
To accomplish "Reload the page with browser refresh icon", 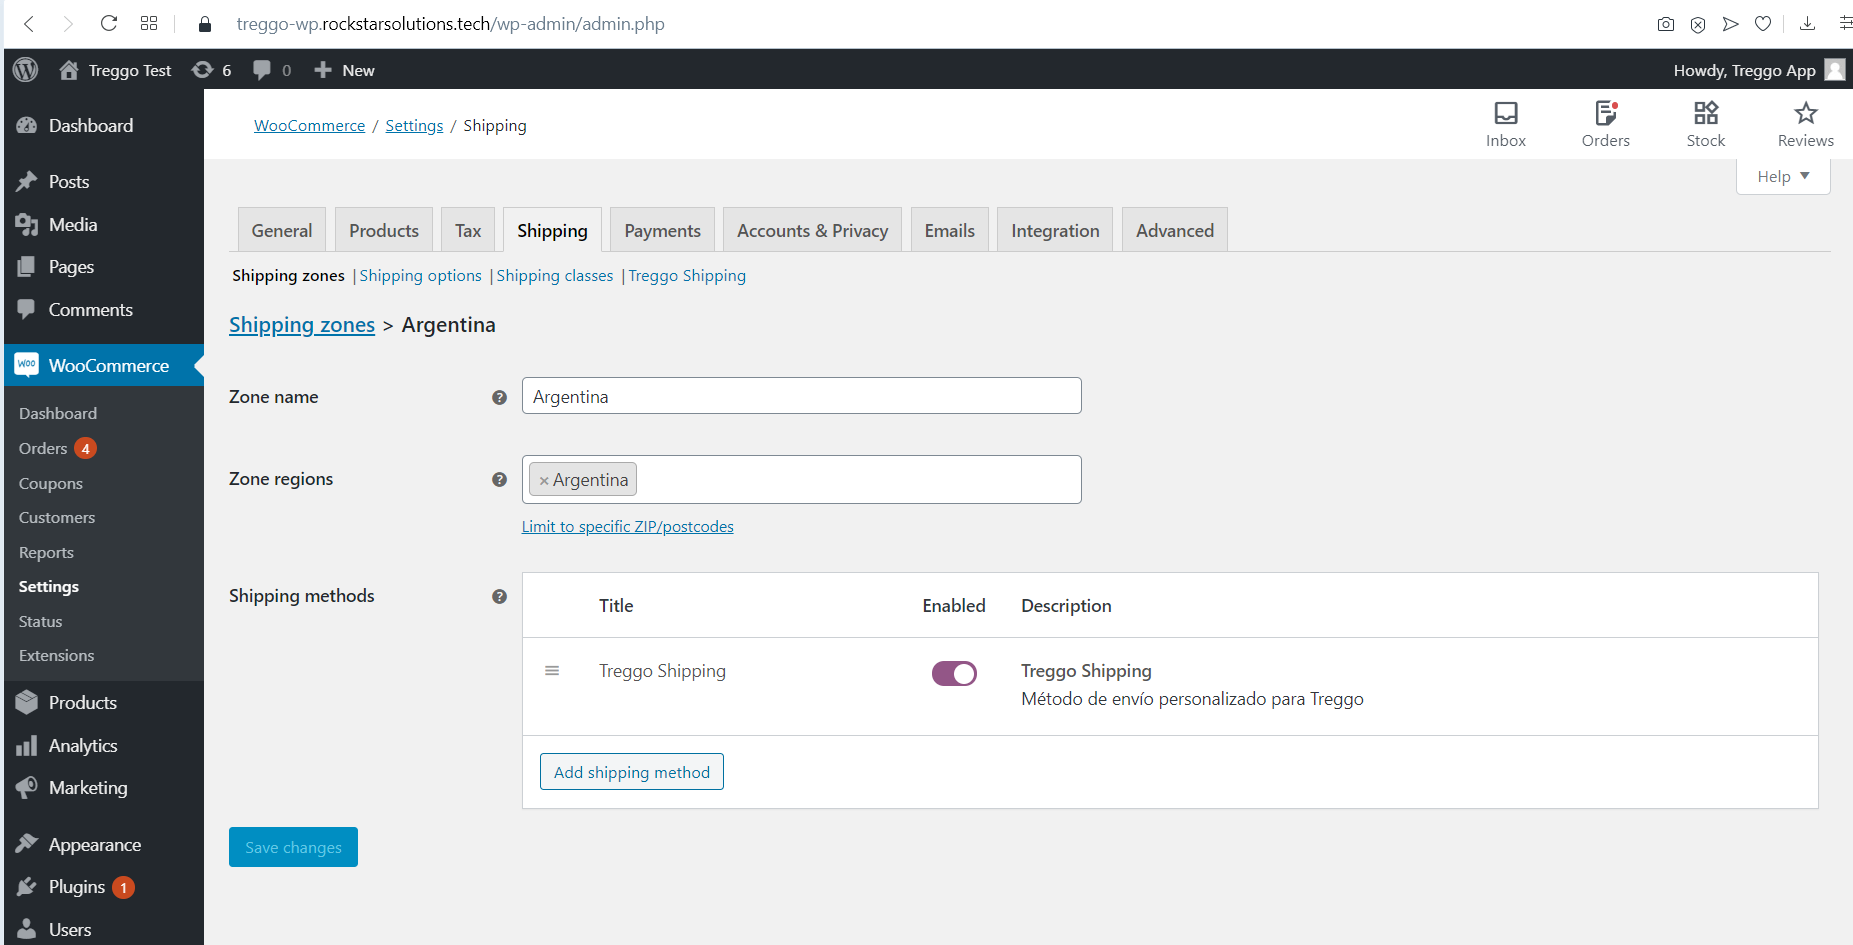I will [109, 24].
